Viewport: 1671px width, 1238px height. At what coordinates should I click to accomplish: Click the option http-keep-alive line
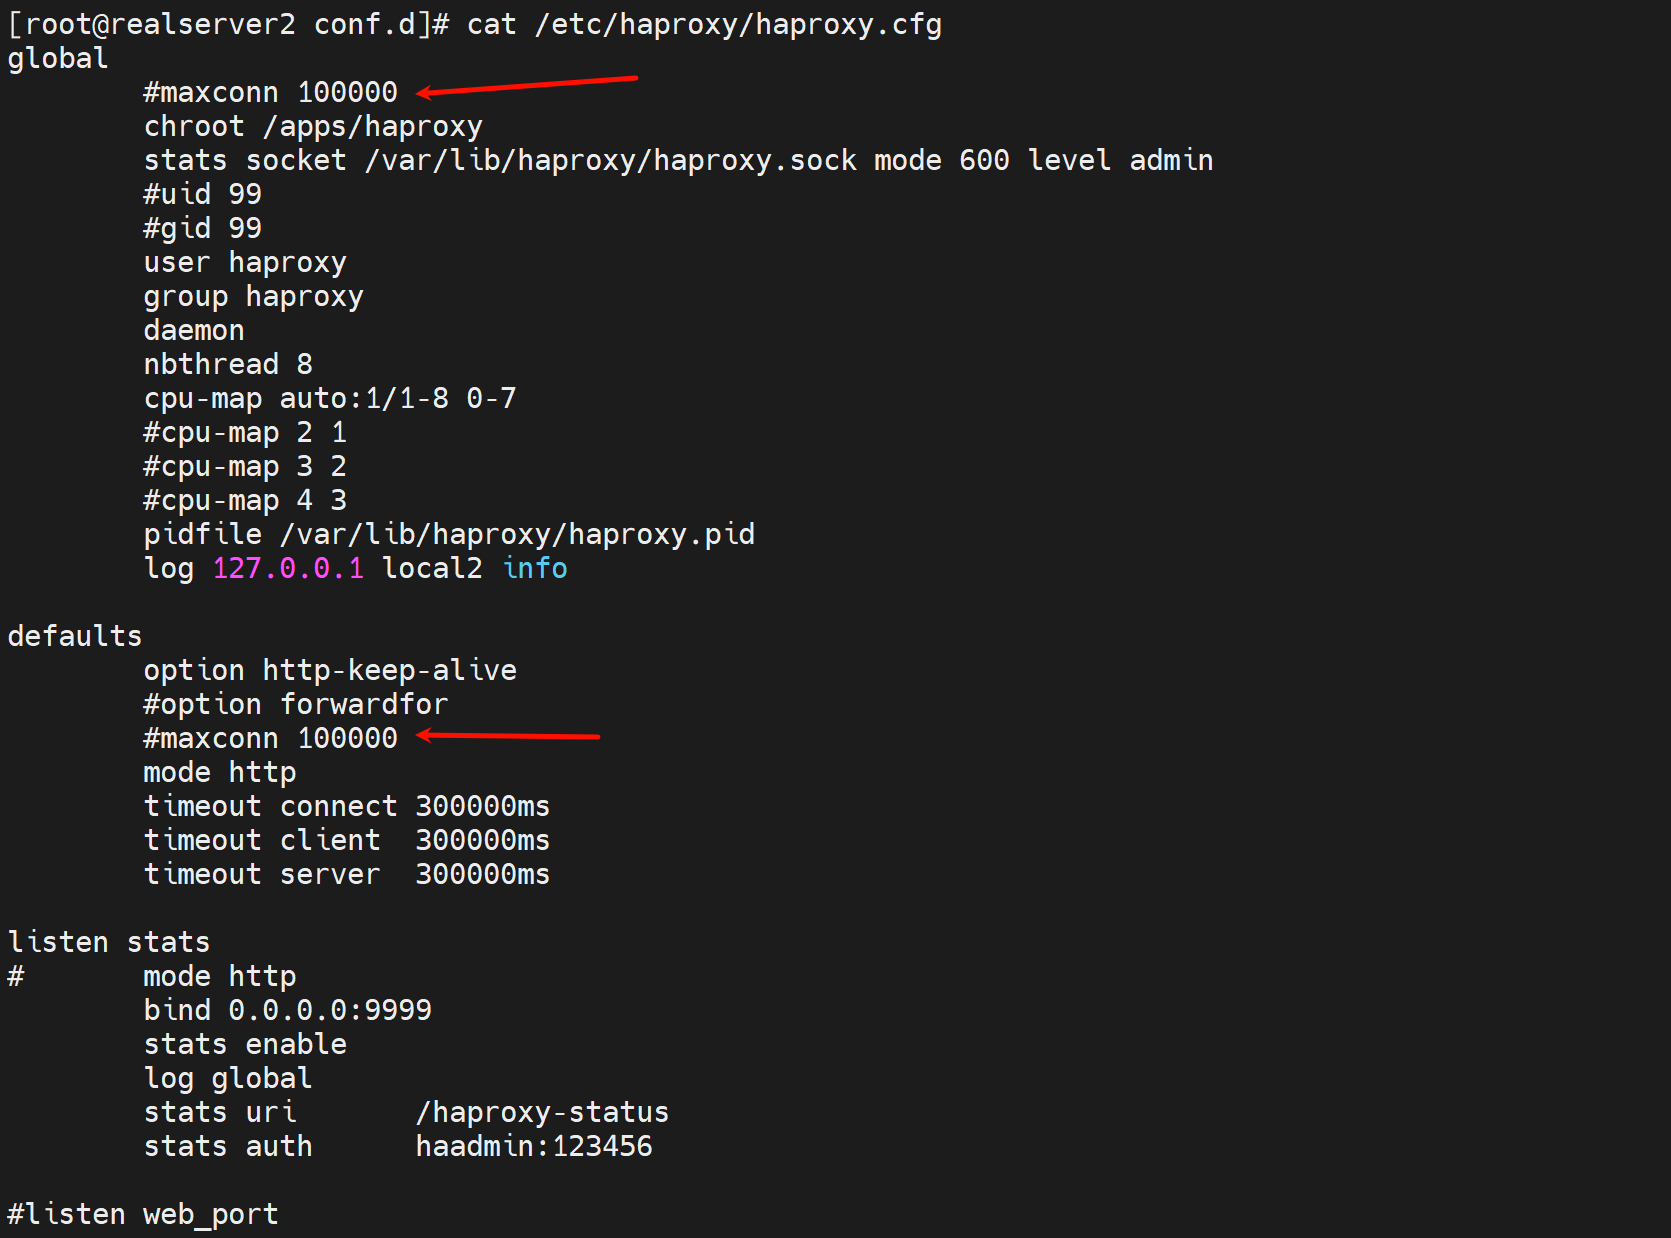(x=330, y=671)
